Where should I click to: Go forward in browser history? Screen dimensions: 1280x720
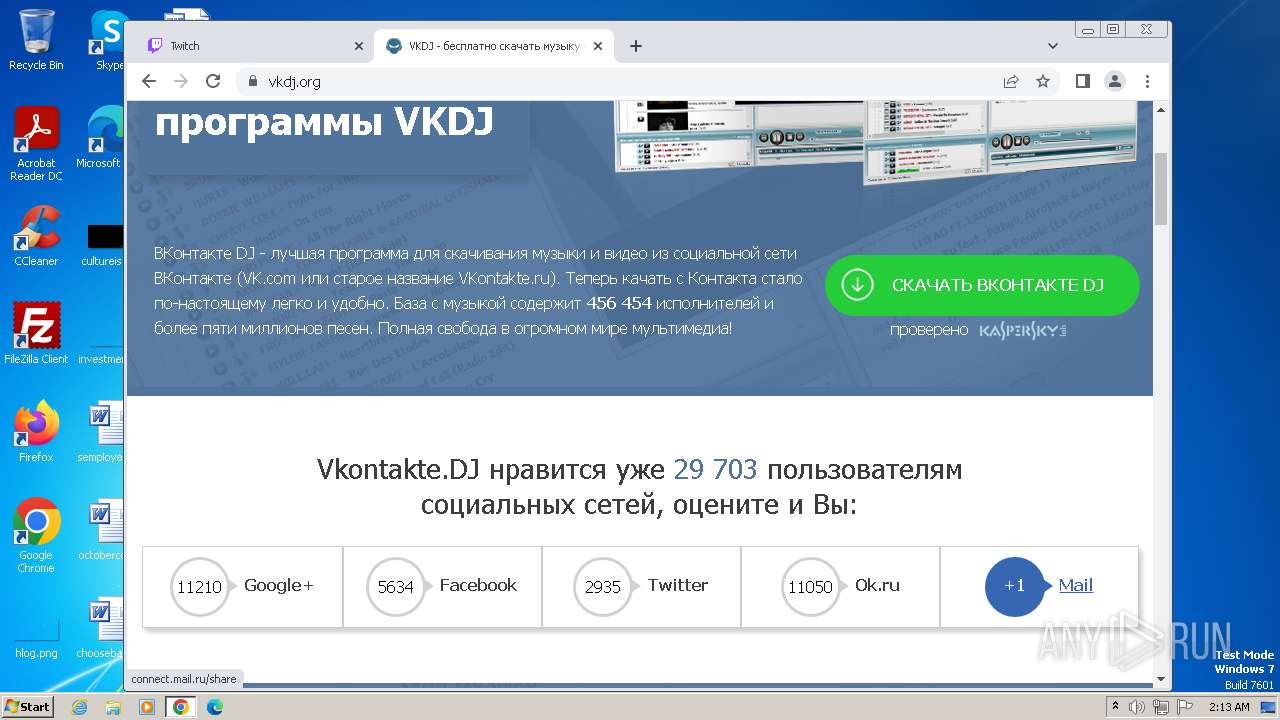click(x=181, y=81)
